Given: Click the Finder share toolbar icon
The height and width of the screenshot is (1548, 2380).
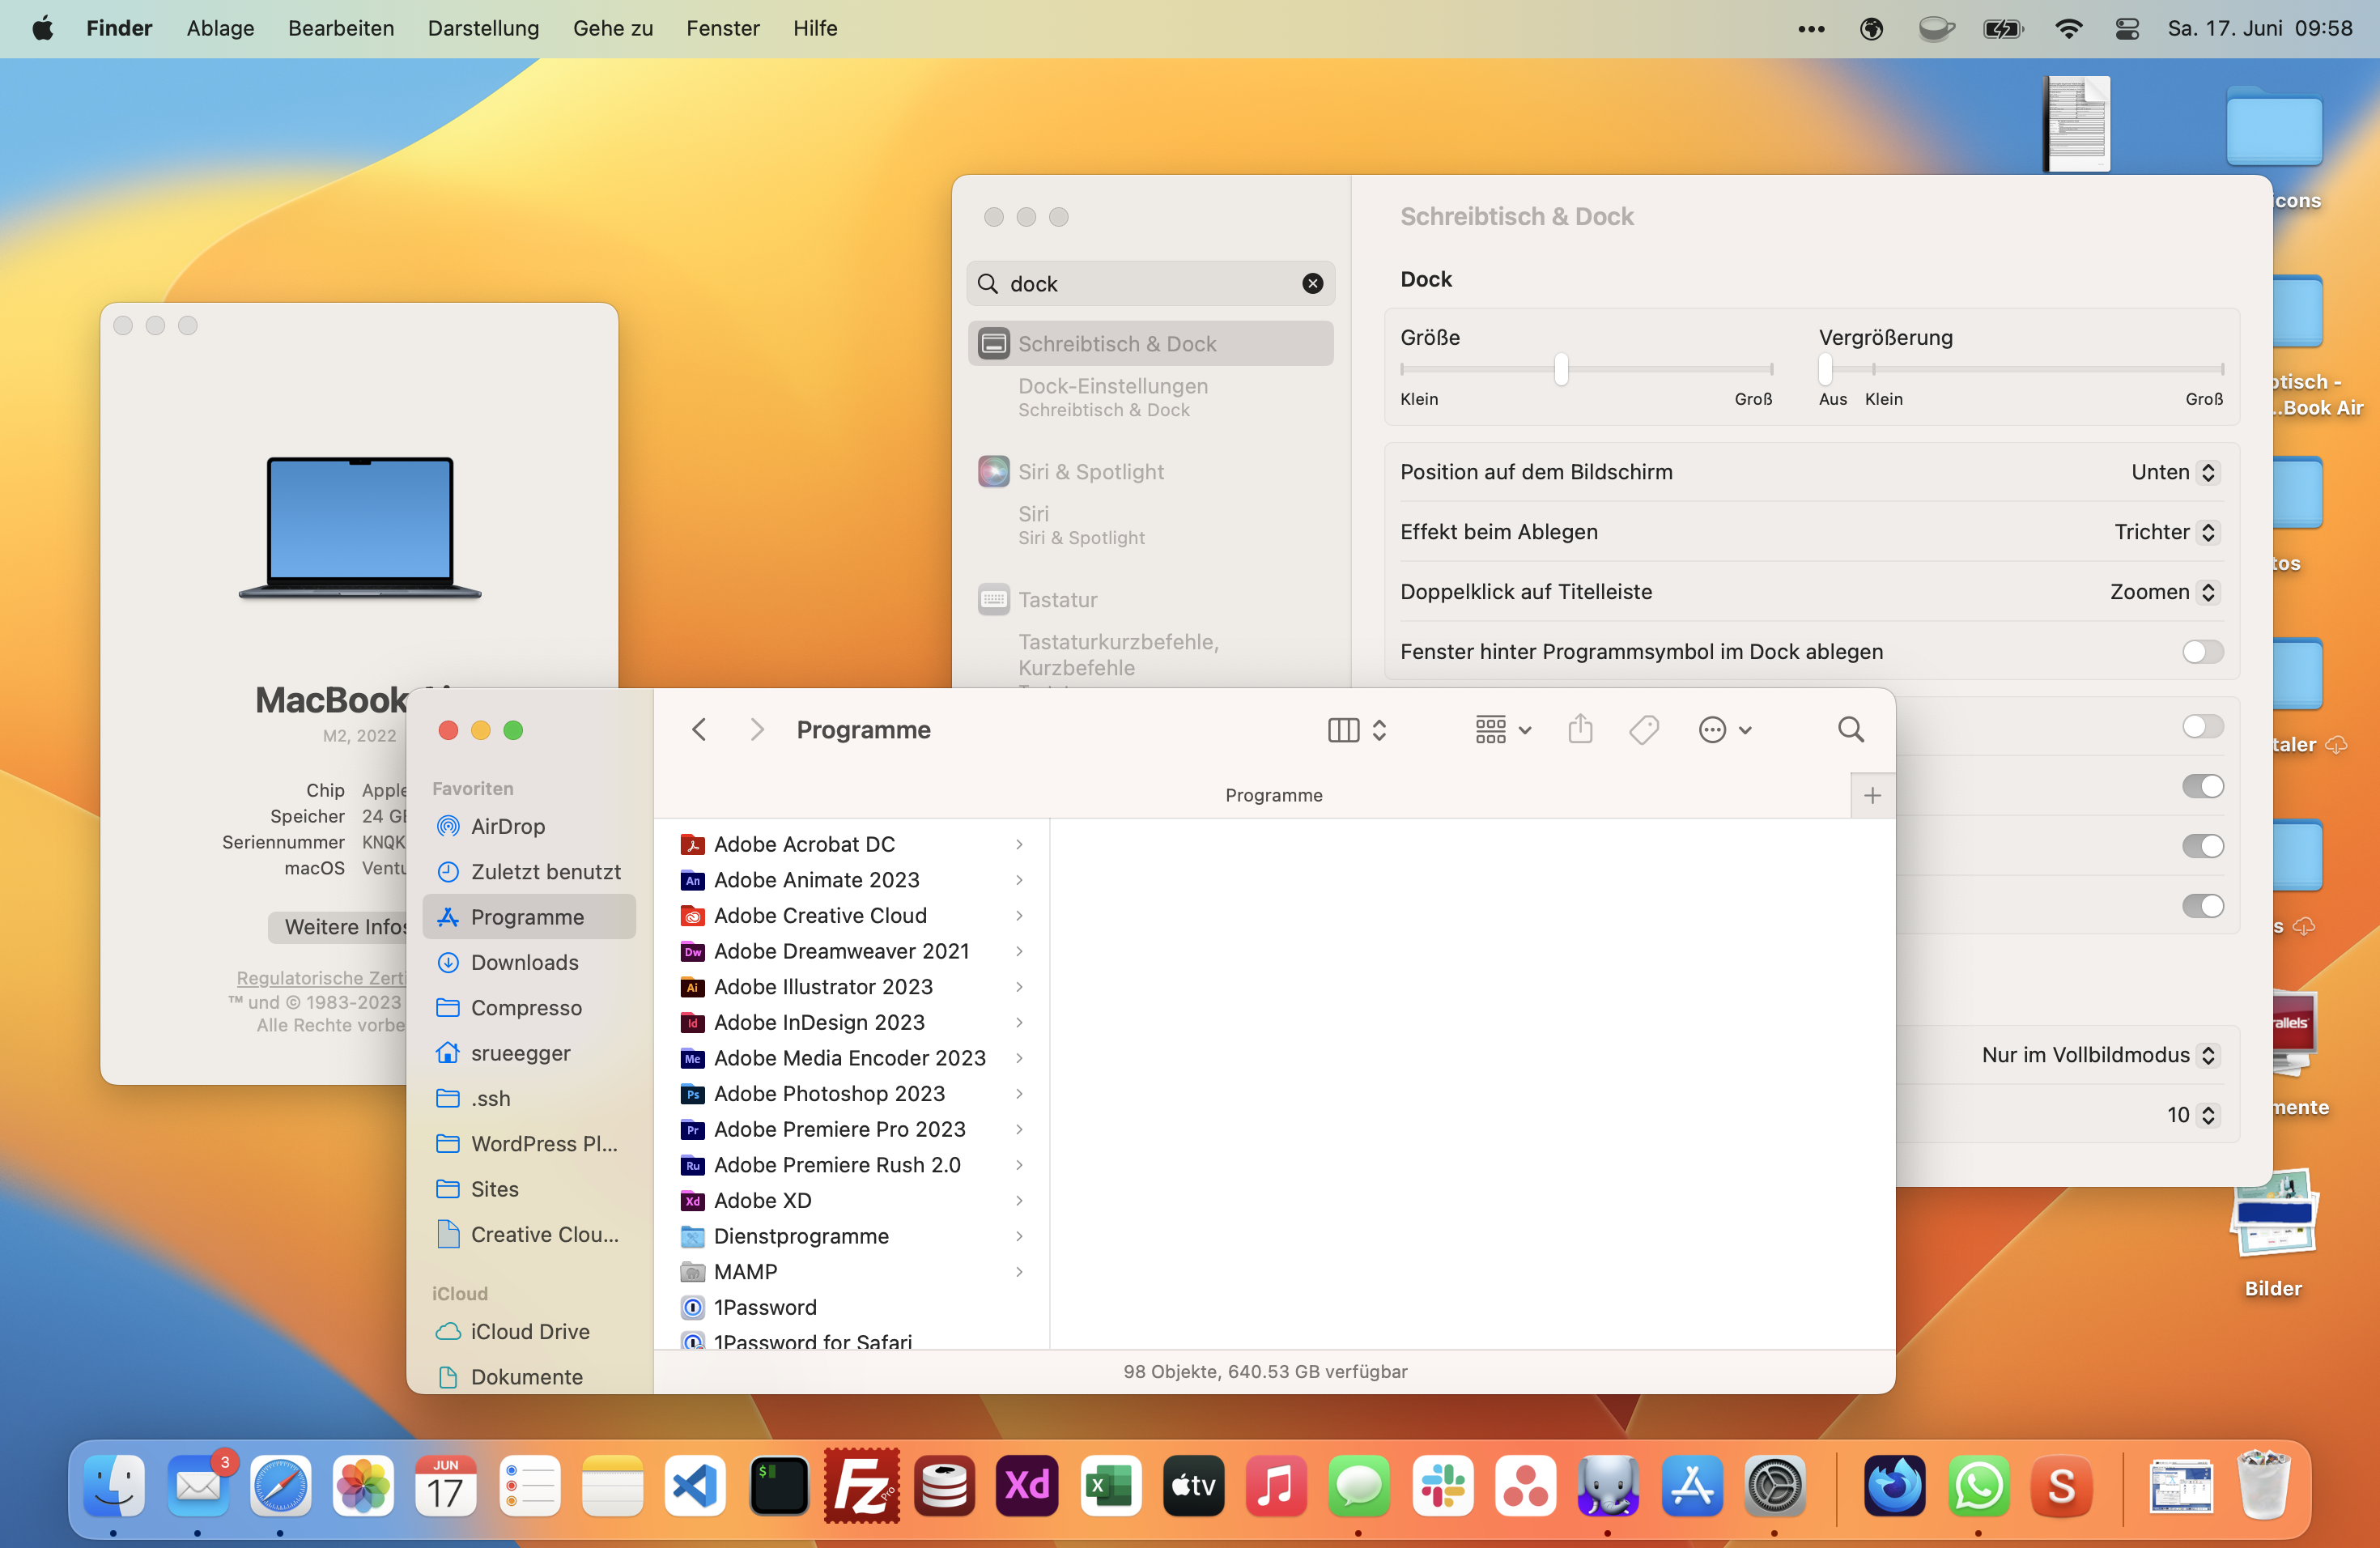Looking at the screenshot, I should (x=1580, y=730).
